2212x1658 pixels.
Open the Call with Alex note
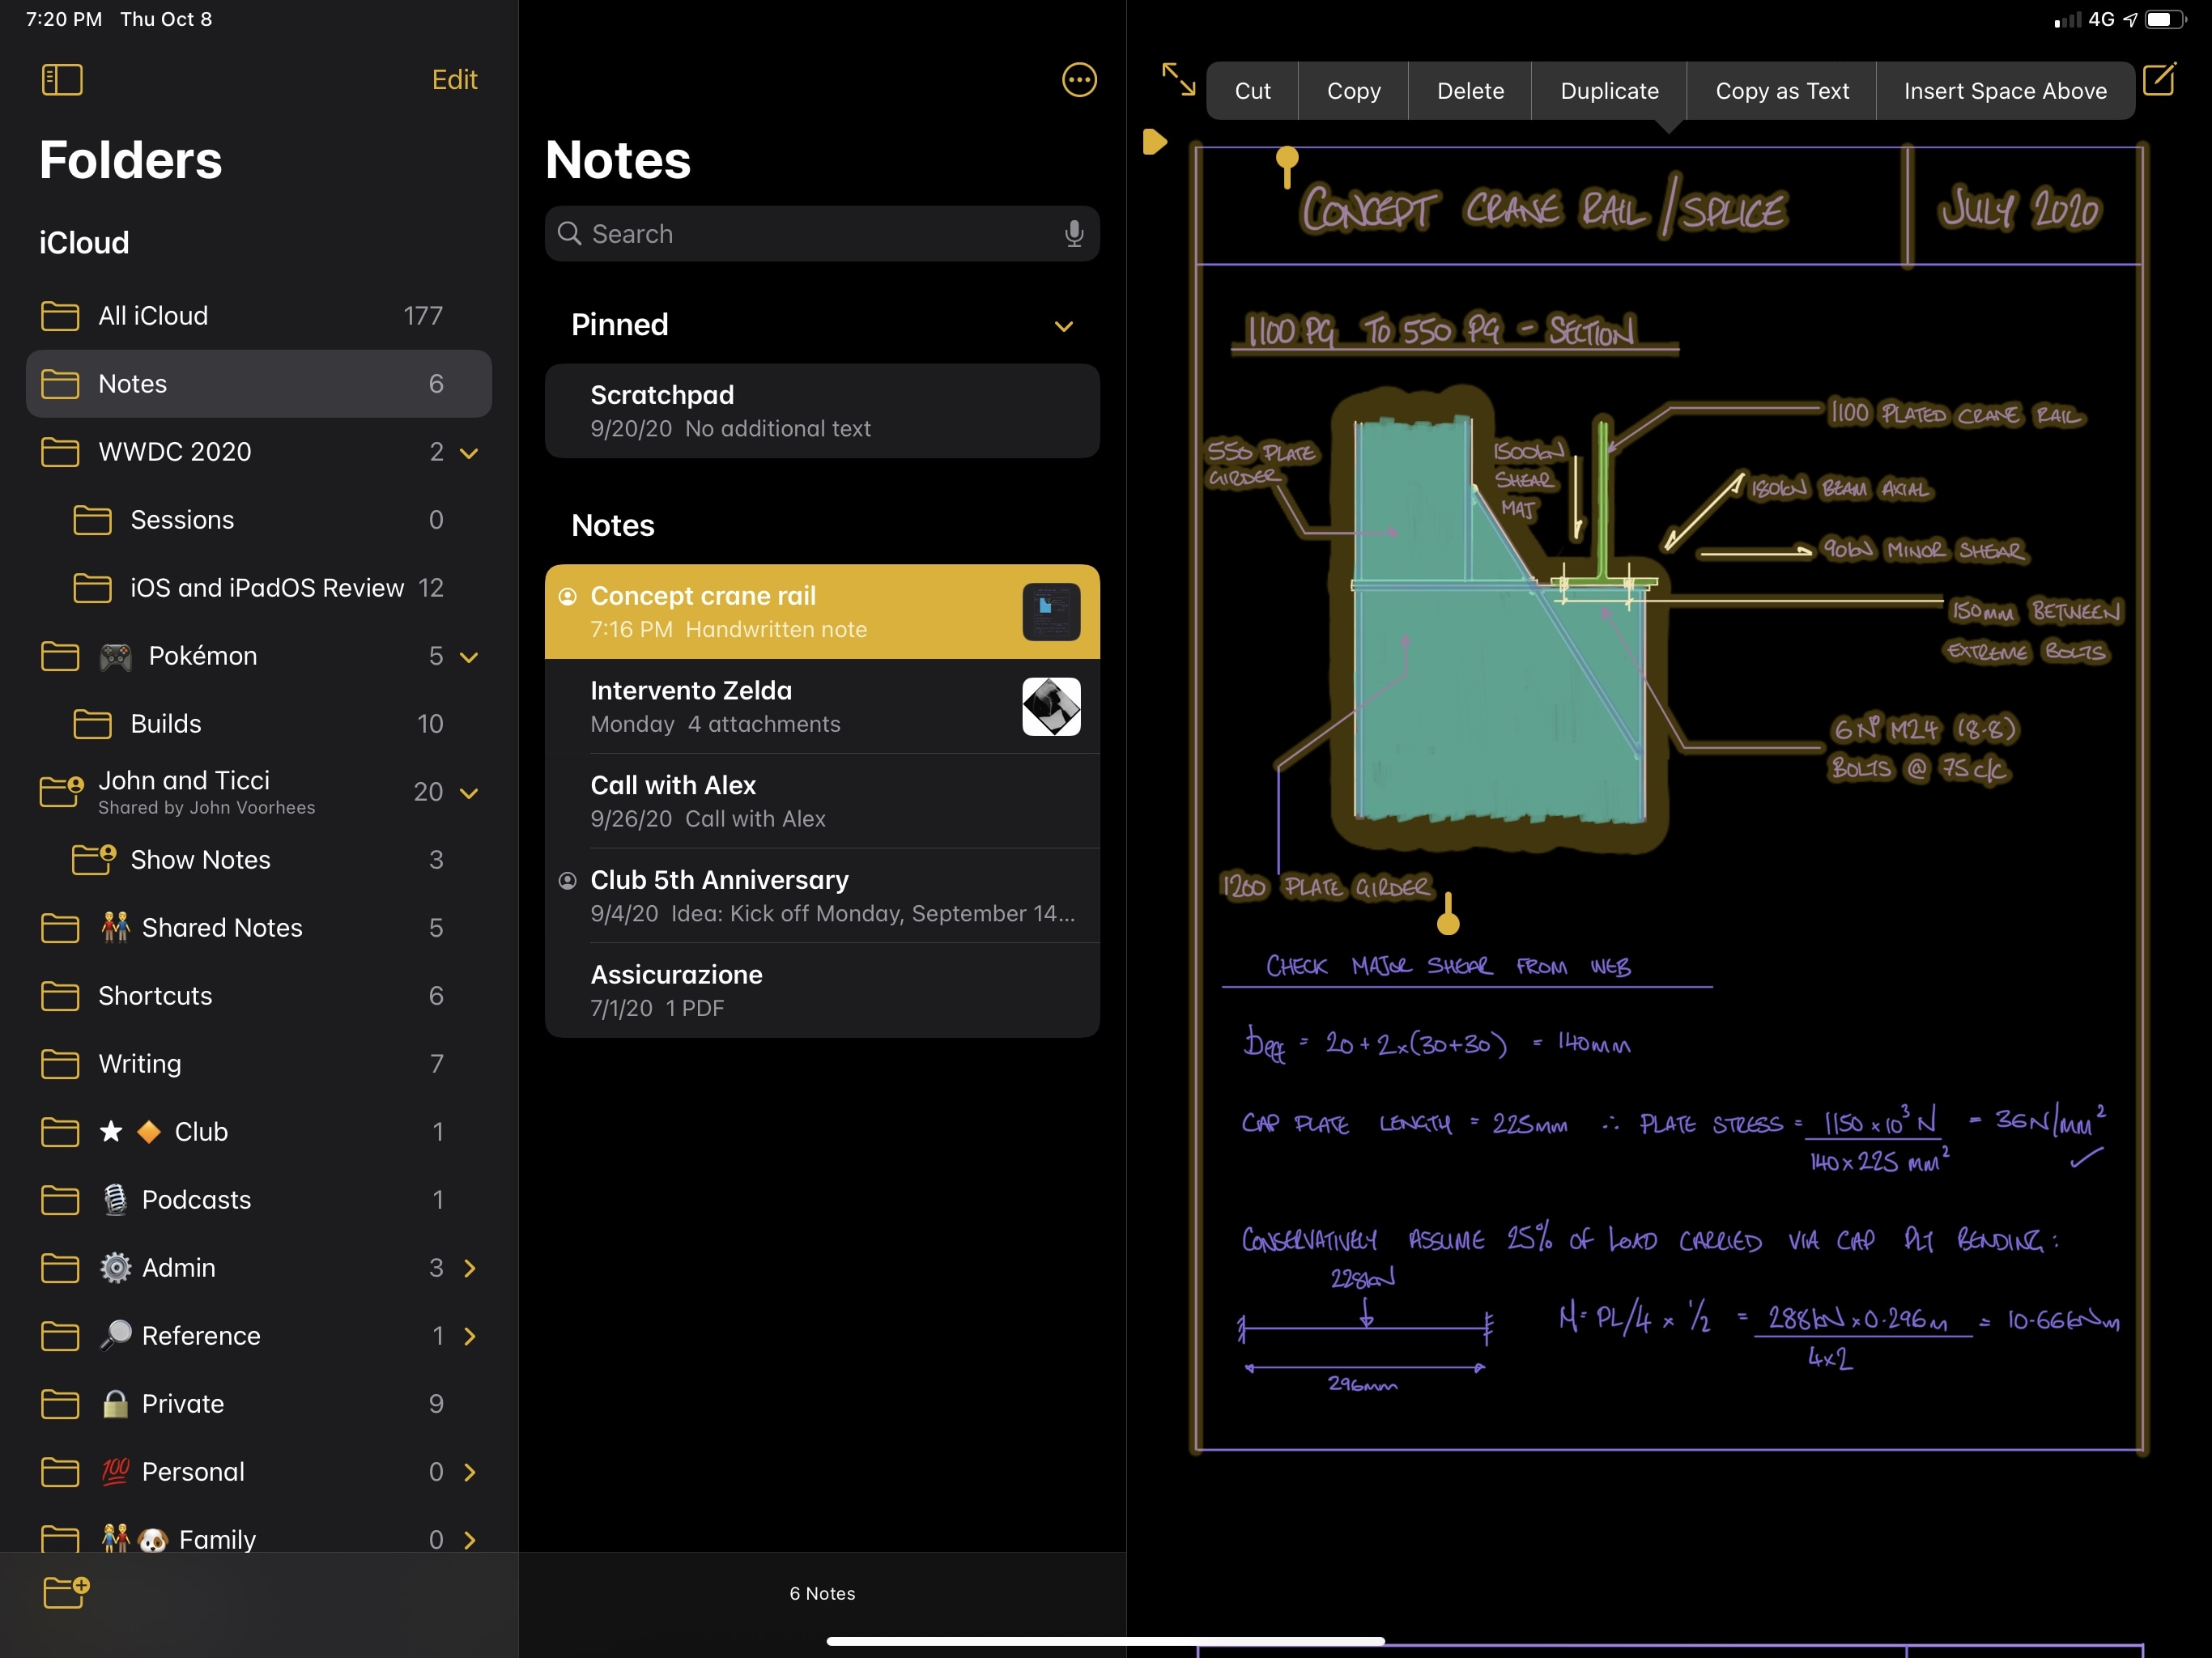pyautogui.click(x=822, y=801)
